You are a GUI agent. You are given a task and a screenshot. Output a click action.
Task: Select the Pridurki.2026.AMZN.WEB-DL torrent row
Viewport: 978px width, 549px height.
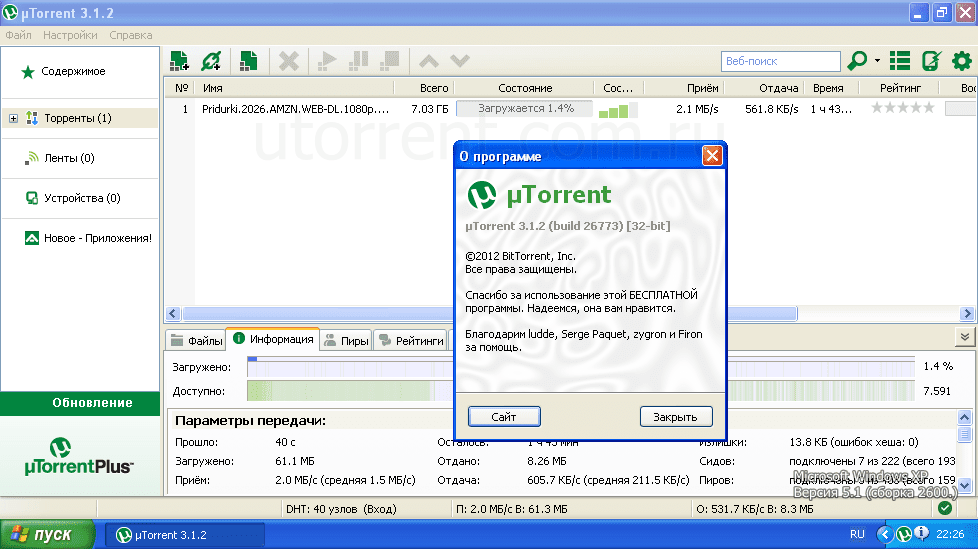571,109
